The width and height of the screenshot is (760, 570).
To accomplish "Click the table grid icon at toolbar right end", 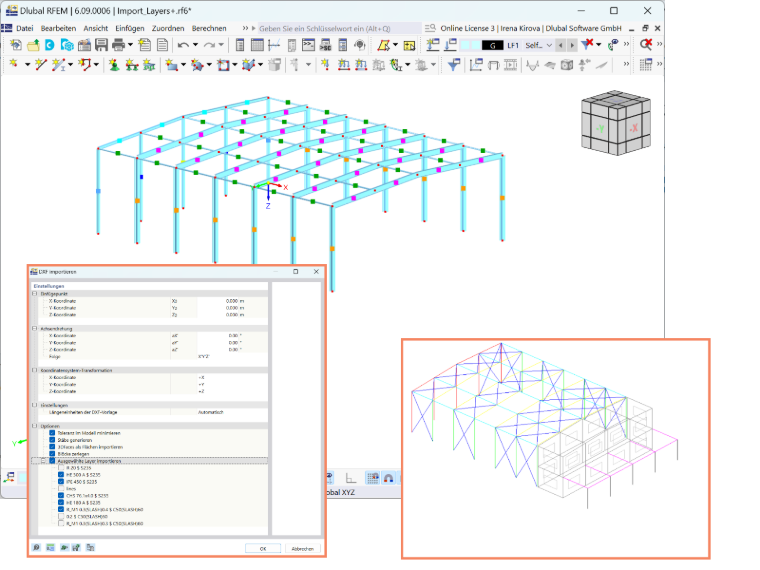I will point(646,64).
